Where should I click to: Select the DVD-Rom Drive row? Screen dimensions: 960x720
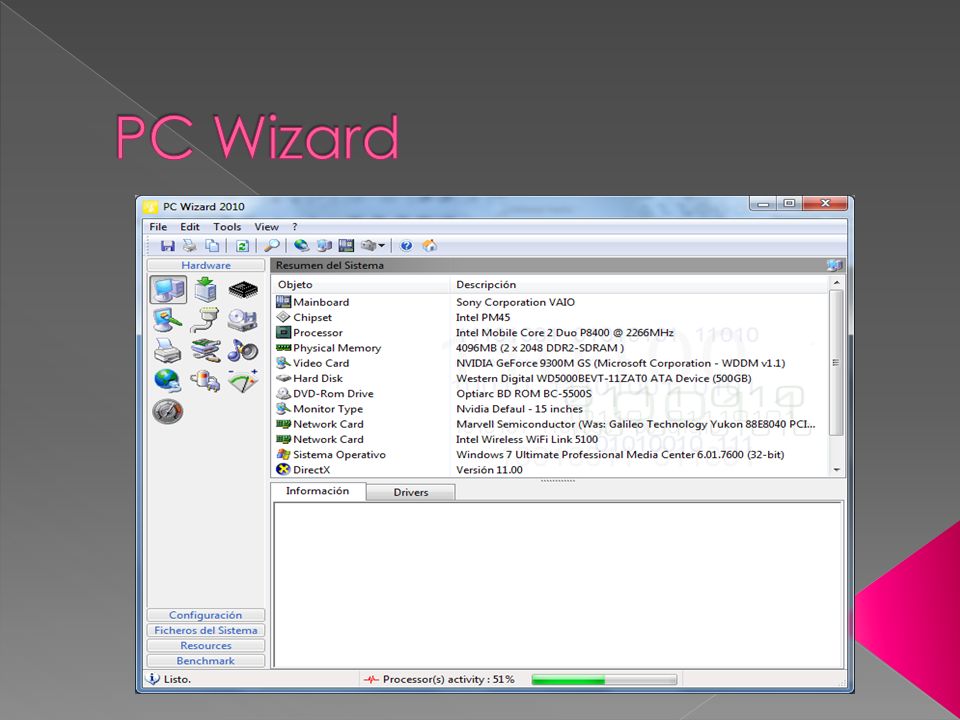(x=550, y=394)
